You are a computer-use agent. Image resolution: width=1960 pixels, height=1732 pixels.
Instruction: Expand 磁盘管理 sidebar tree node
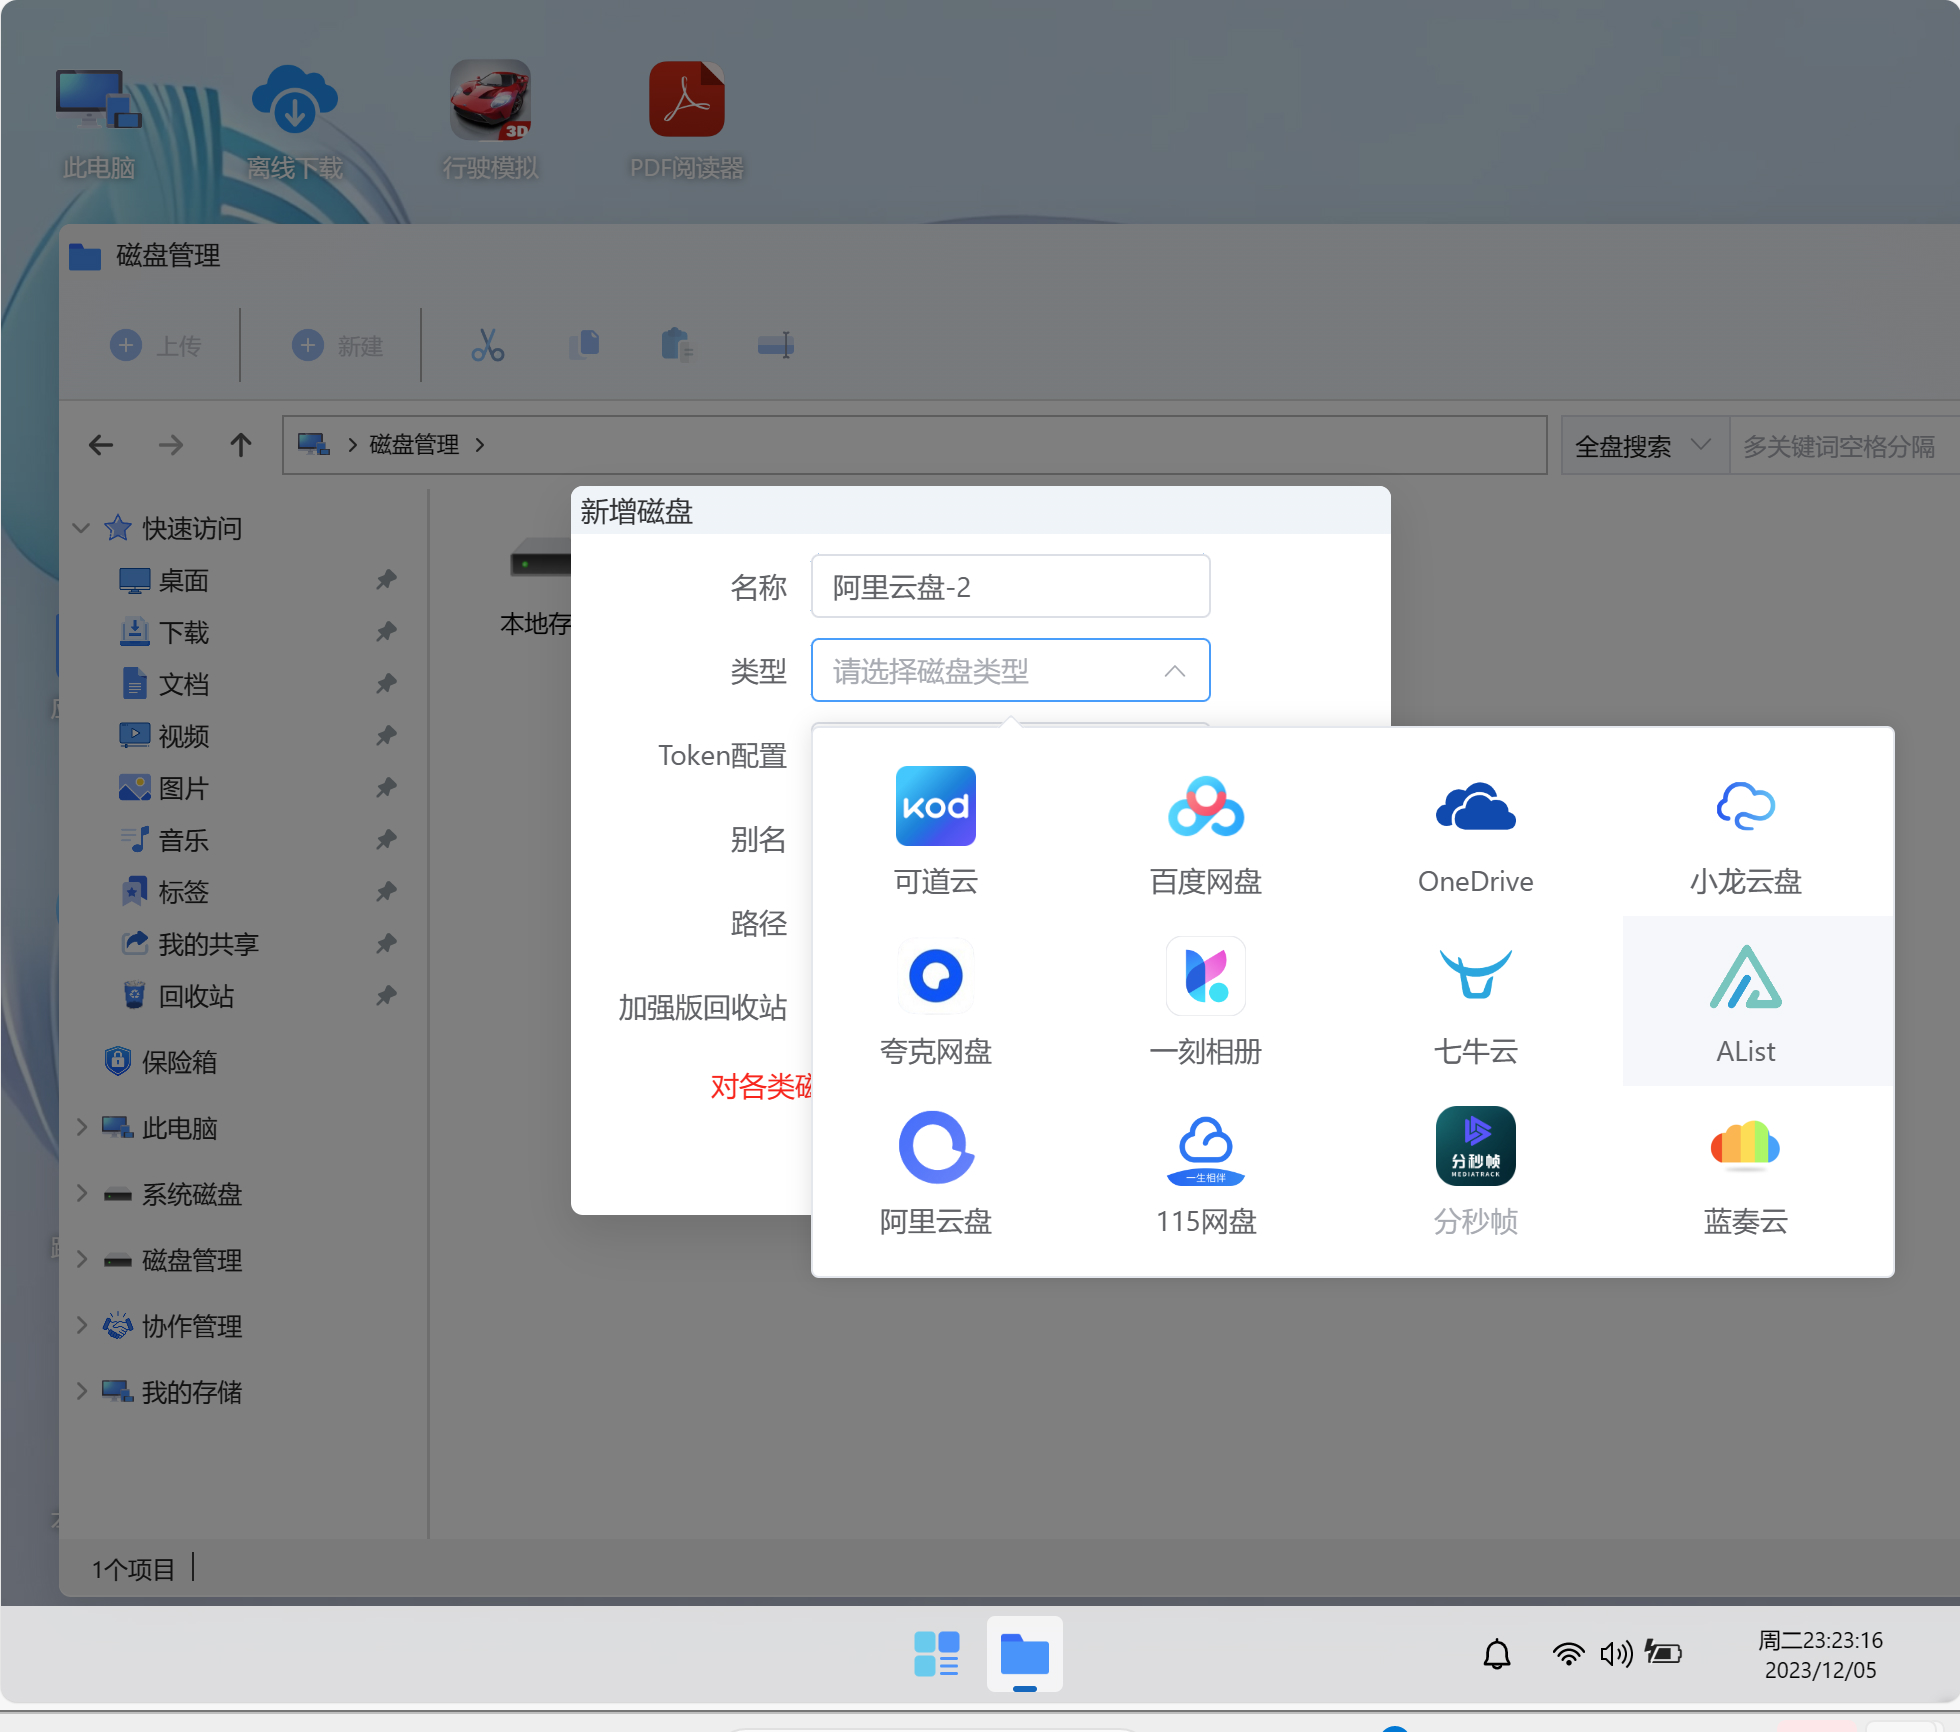tap(82, 1260)
